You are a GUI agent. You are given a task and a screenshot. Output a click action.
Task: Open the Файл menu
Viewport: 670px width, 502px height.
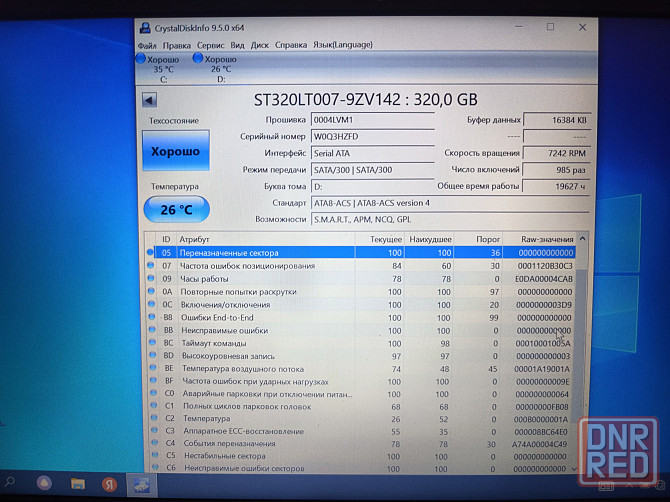tap(147, 45)
